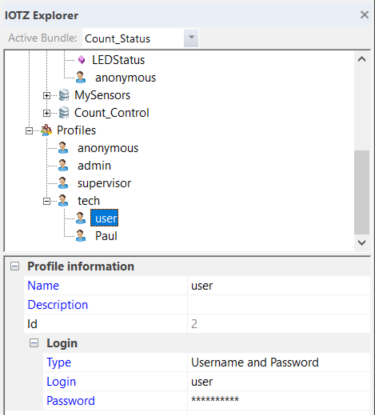This screenshot has width=375, height=415.
Task: Collapse the Login subsection
Action: coord(34,343)
